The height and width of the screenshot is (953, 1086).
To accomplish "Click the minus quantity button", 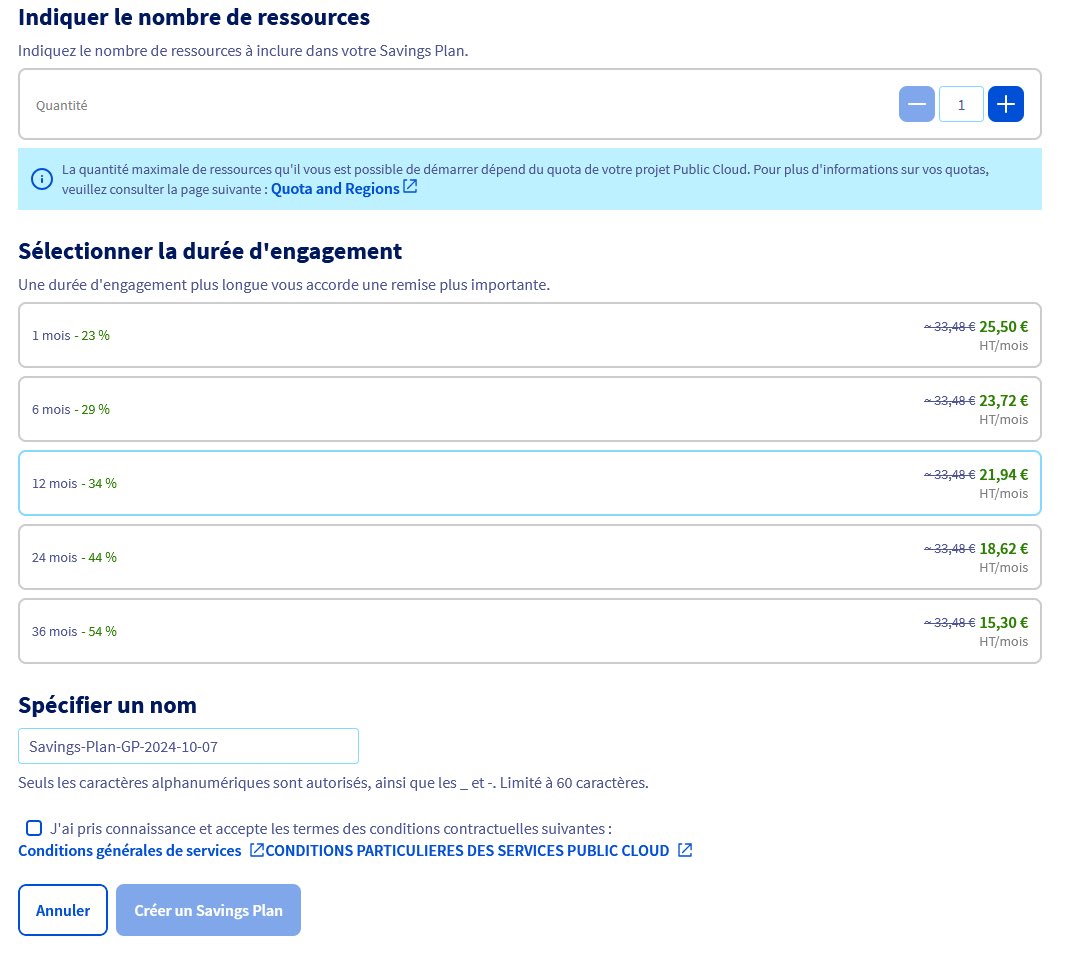I will point(916,105).
